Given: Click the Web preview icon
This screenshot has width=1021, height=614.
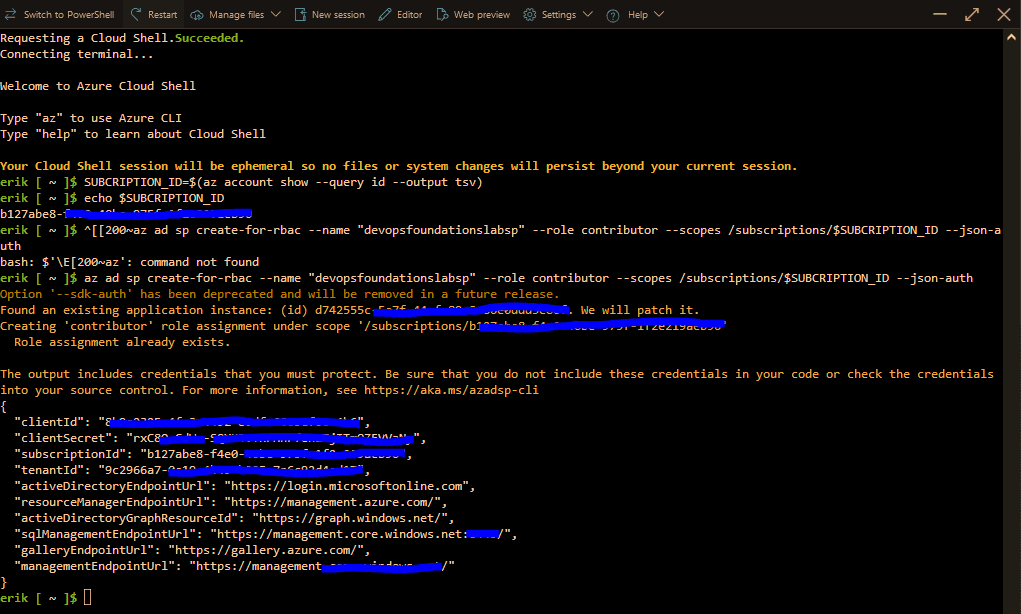Looking at the screenshot, I should pos(442,14).
